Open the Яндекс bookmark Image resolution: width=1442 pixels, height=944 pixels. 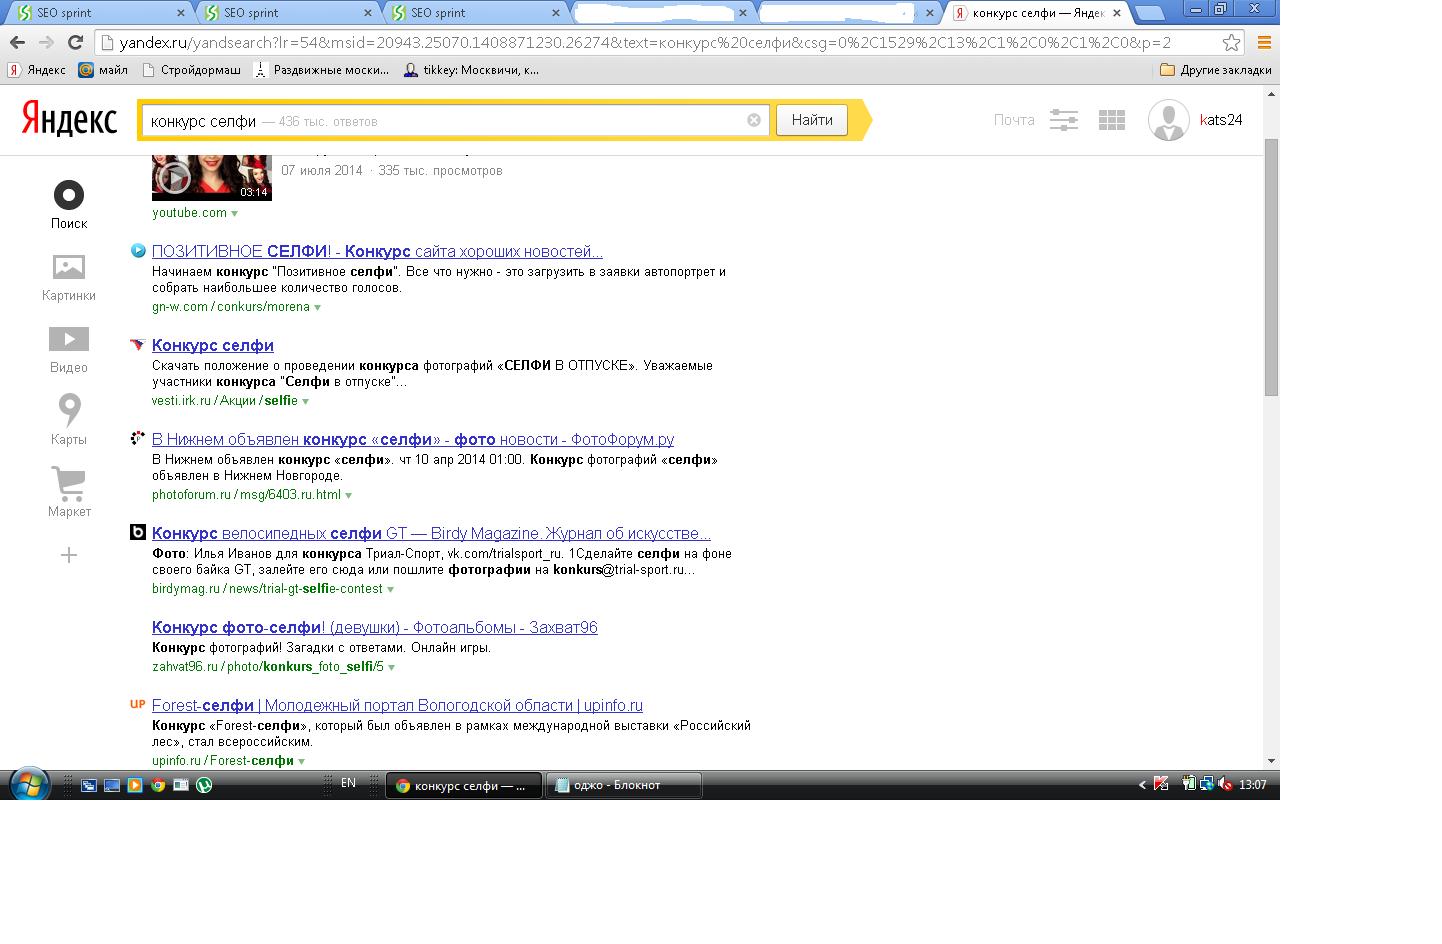tap(37, 70)
